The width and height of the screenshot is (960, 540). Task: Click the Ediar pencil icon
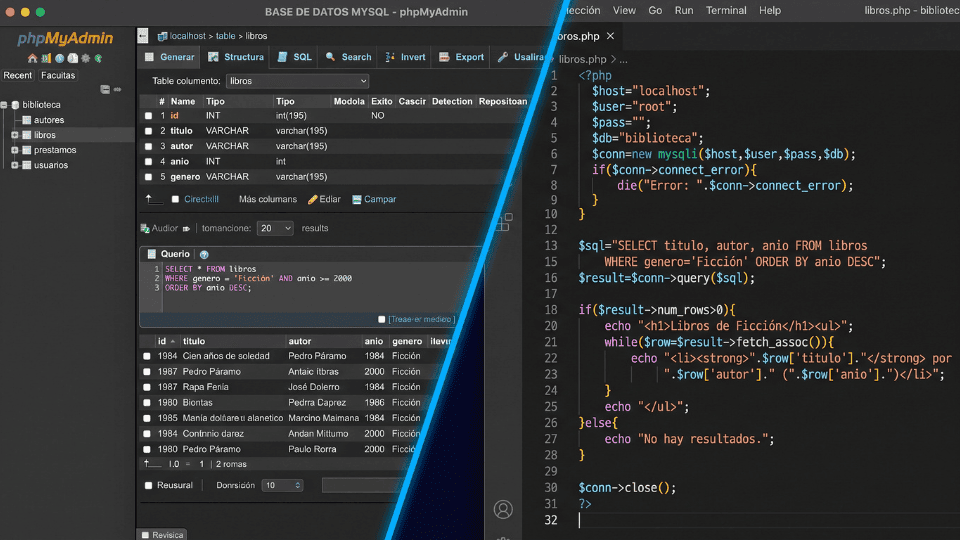point(313,199)
